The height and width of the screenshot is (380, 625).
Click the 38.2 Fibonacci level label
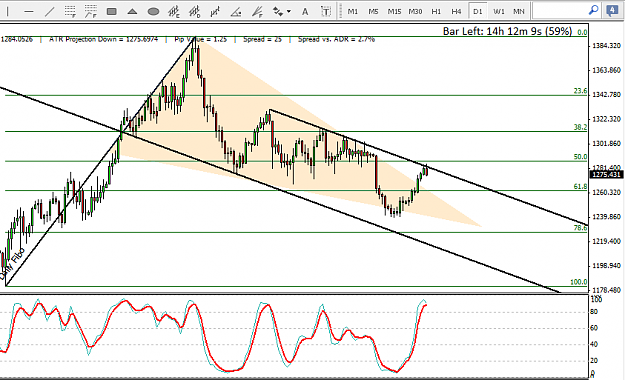point(580,127)
